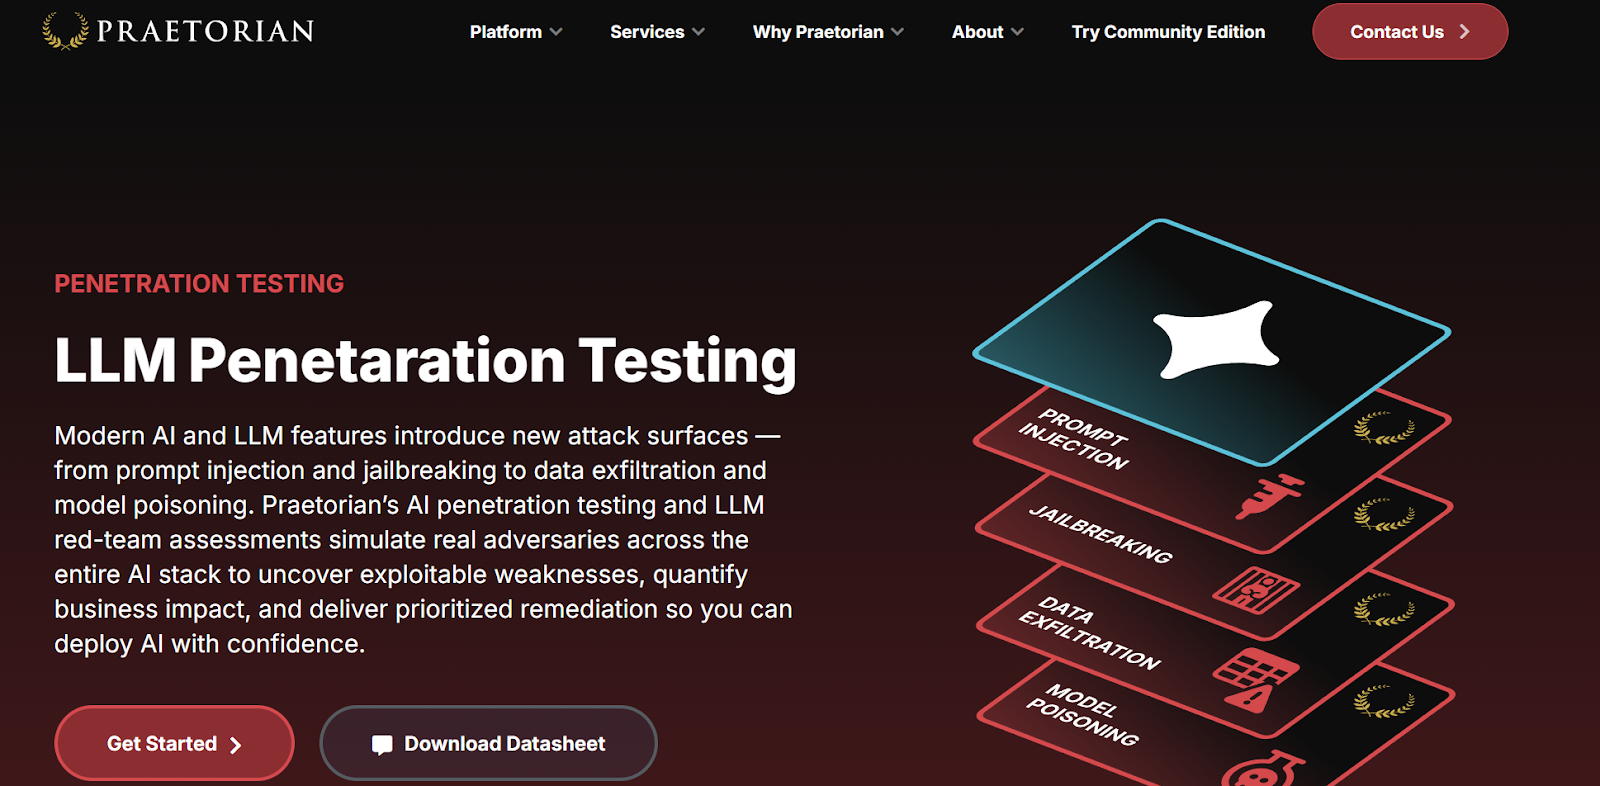Click the gold laurel on Jailbreaking card

click(1384, 514)
